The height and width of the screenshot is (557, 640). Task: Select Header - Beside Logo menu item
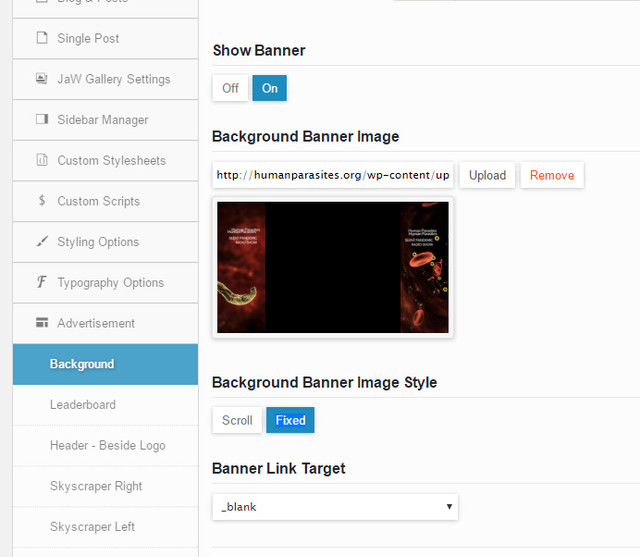[x=108, y=446]
